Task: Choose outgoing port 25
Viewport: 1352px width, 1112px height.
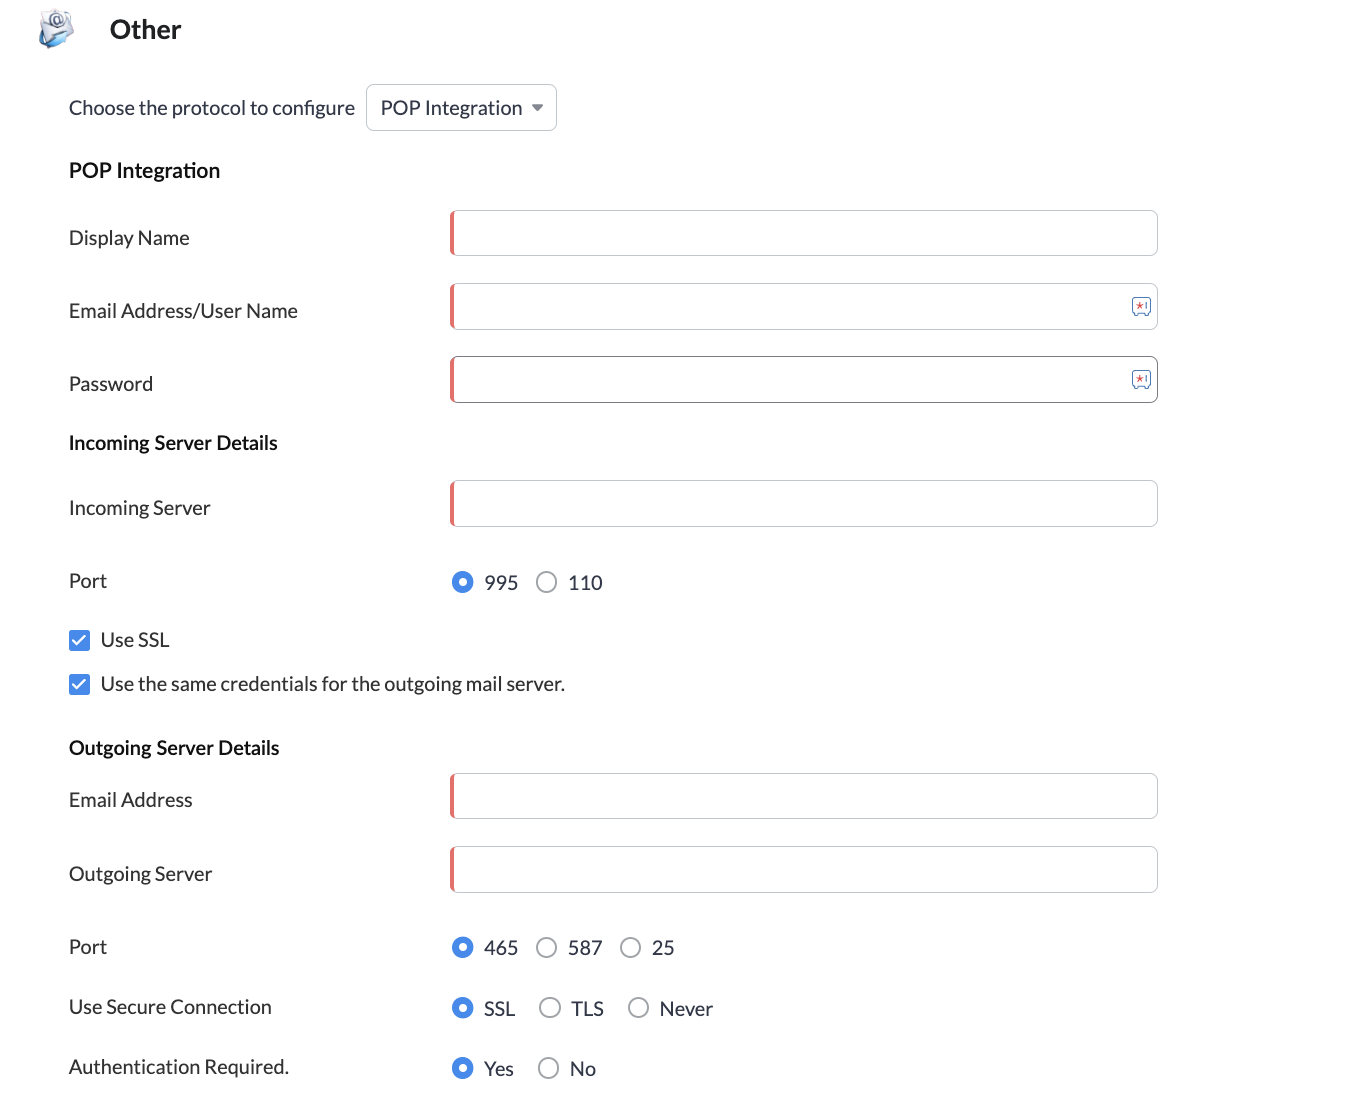Action: pos(630,947)
